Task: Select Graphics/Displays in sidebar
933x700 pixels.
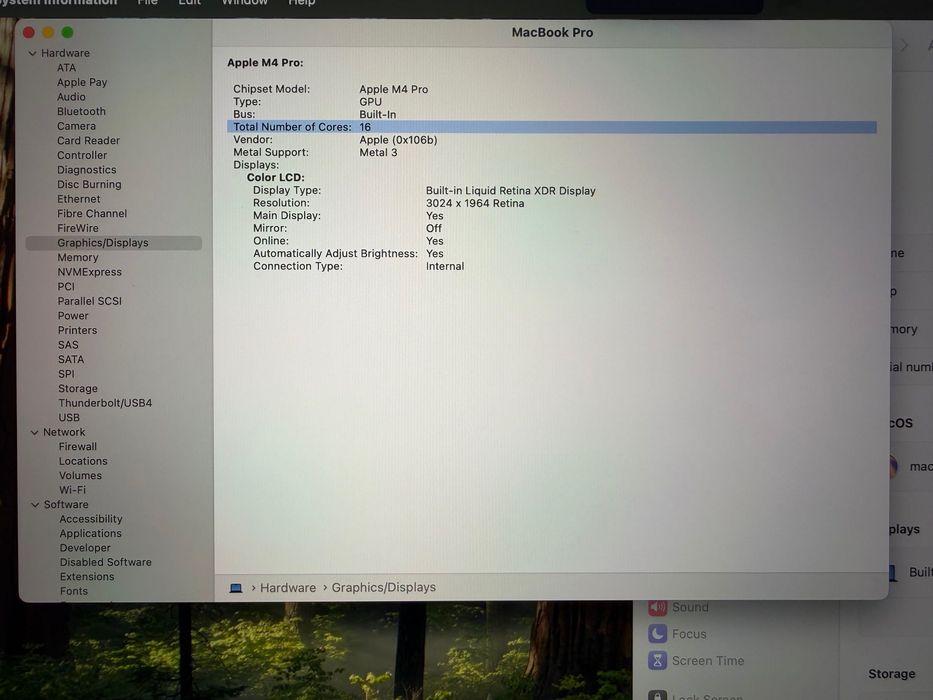Action: point(114,243)
